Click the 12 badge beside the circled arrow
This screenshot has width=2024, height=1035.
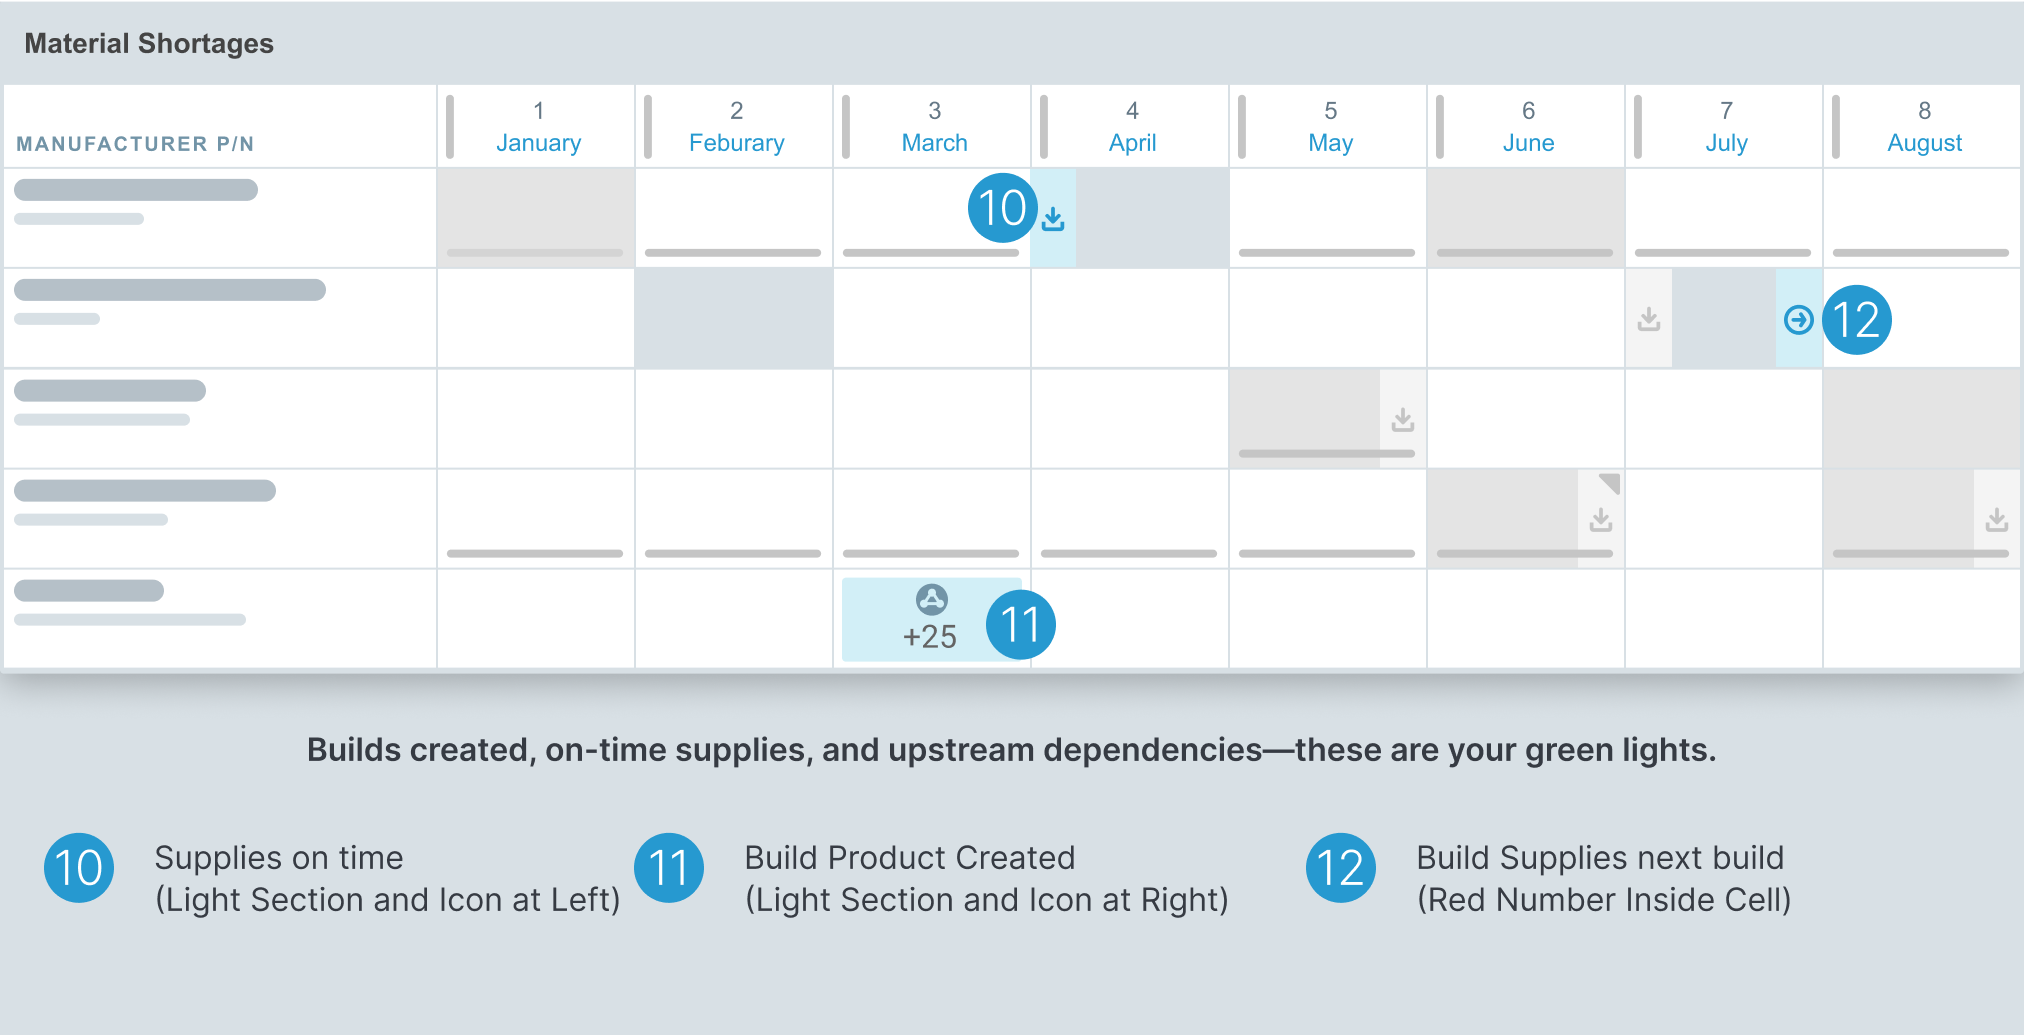pos(1857,320)
